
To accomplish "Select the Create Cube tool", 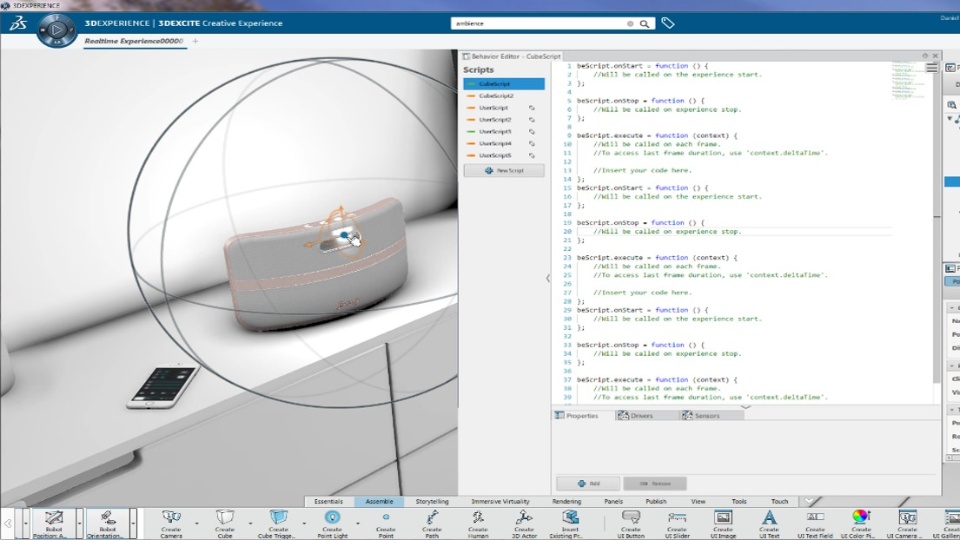I will 224,518.
